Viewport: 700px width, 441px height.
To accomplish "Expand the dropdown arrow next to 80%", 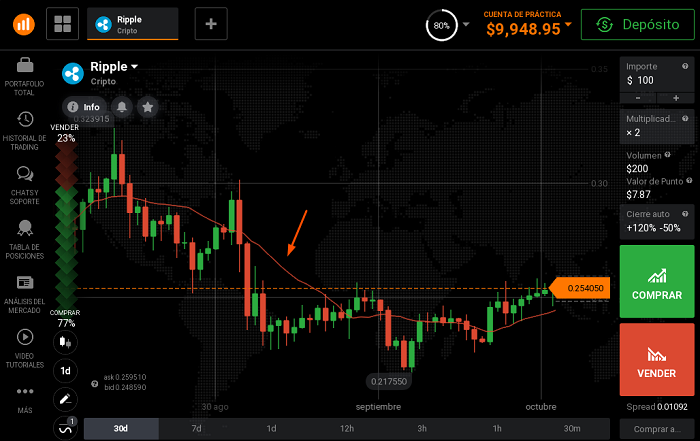I will coord(466,24).
